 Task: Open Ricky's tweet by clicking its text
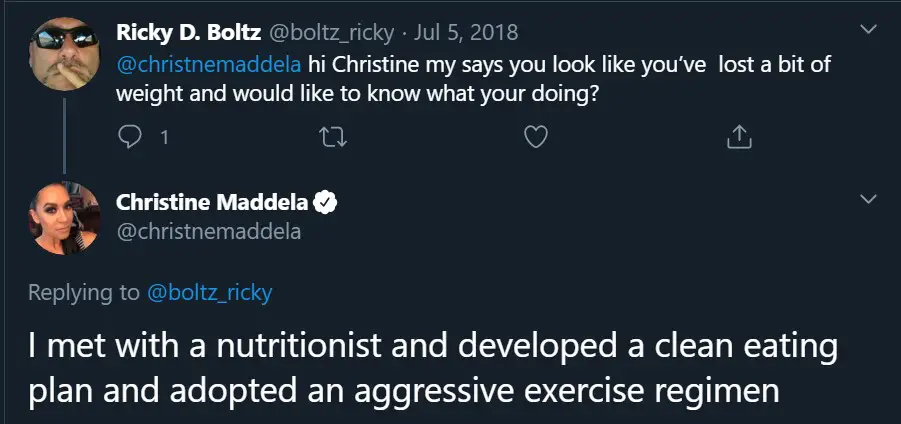473,79
